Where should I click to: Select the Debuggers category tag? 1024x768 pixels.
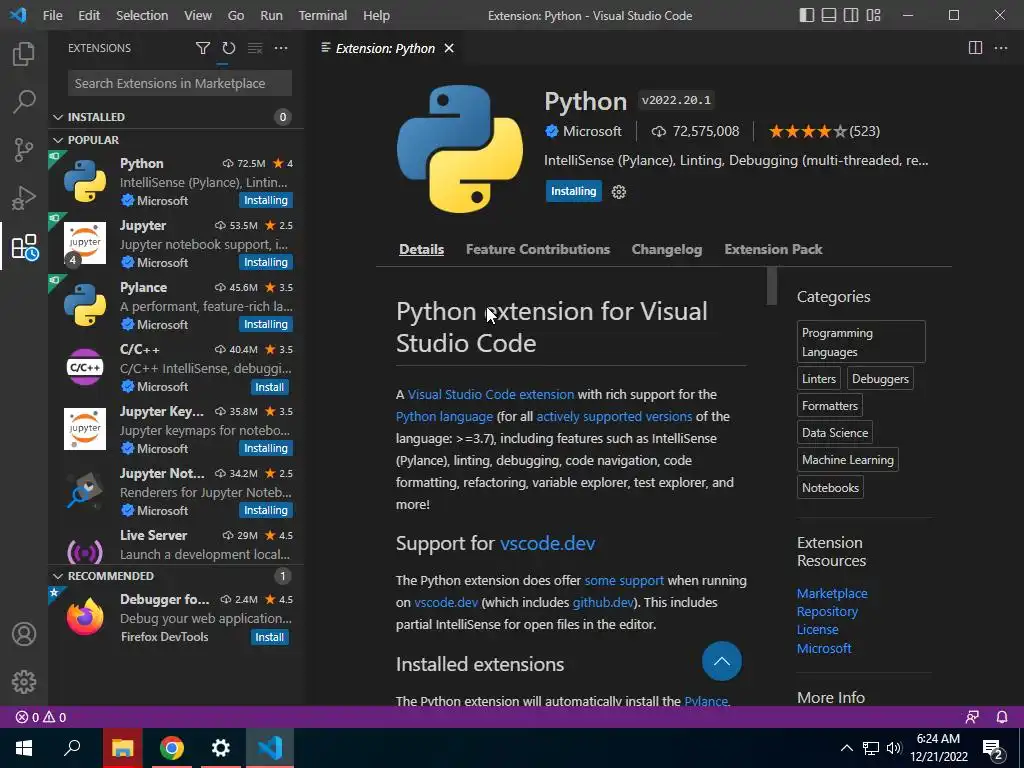coord(880,379)
